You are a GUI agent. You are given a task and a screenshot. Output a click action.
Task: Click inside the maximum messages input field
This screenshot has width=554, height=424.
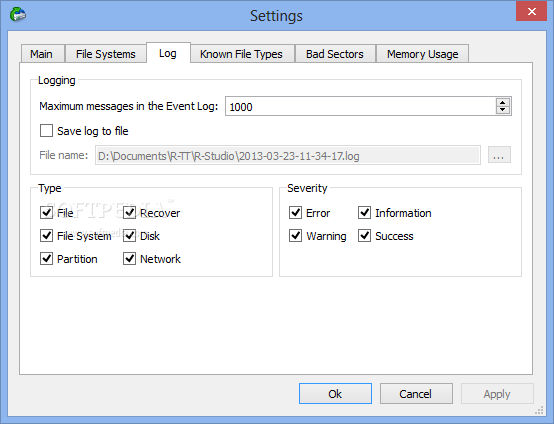pyautogui.click(x=360, y=106)
